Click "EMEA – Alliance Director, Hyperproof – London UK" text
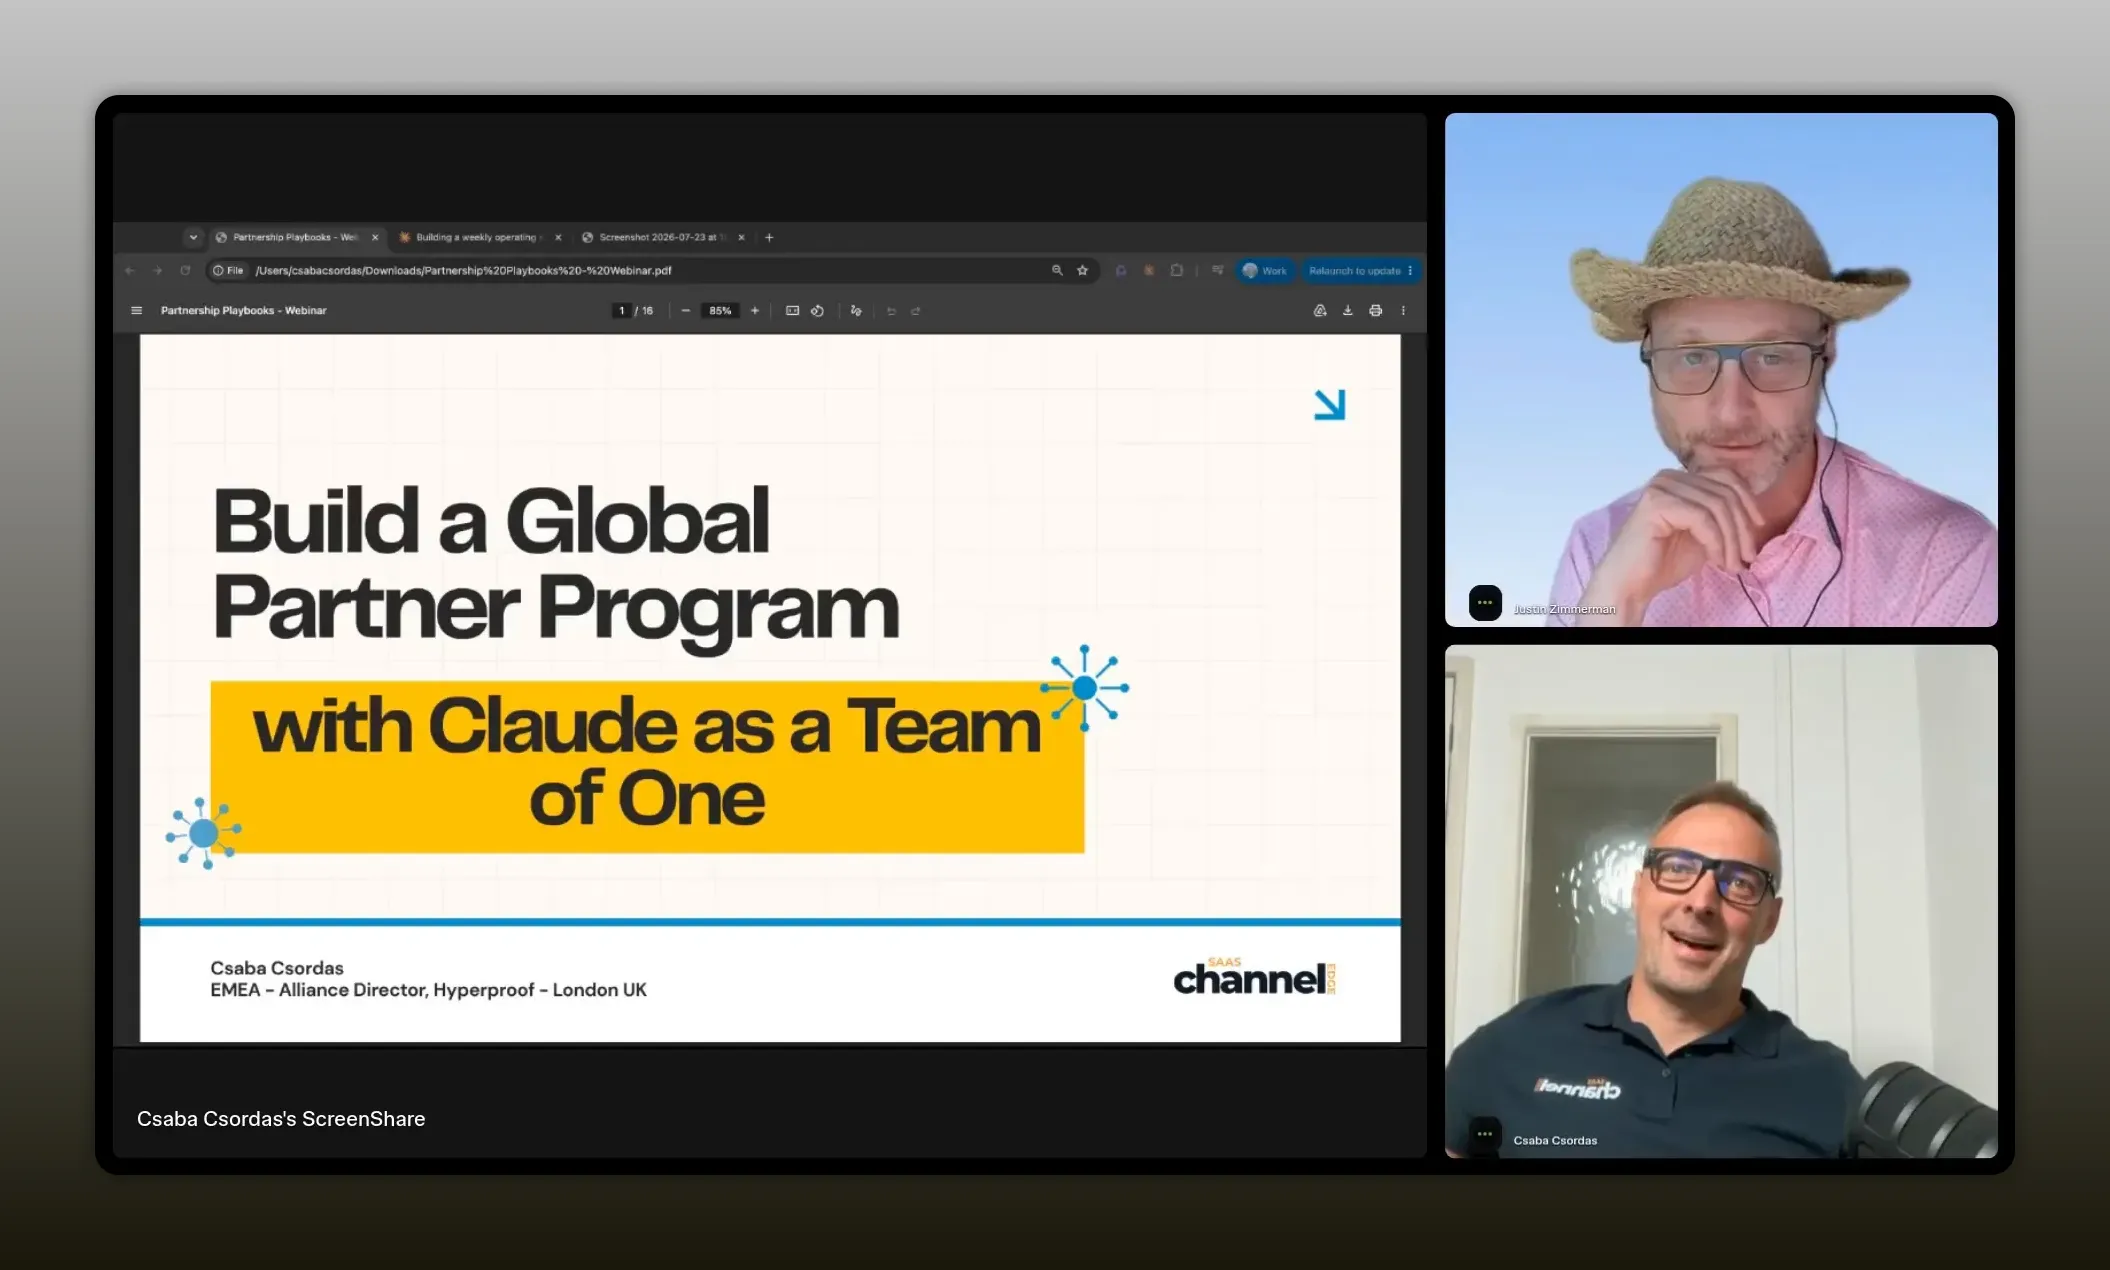The width and height of the screenshot is (2110, 1270). point(428,990)
